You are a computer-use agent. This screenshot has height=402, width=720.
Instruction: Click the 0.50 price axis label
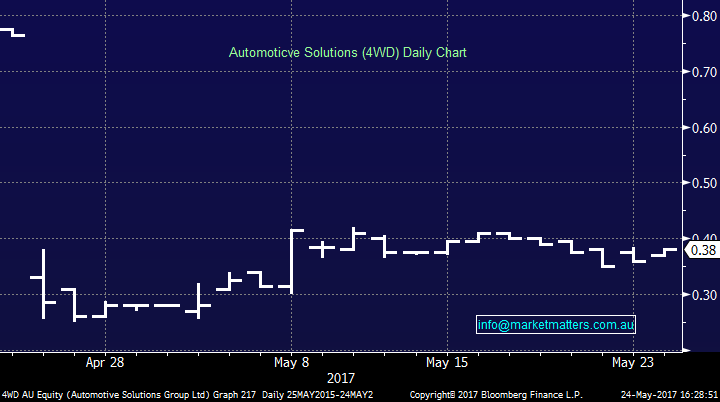point(704,183)
